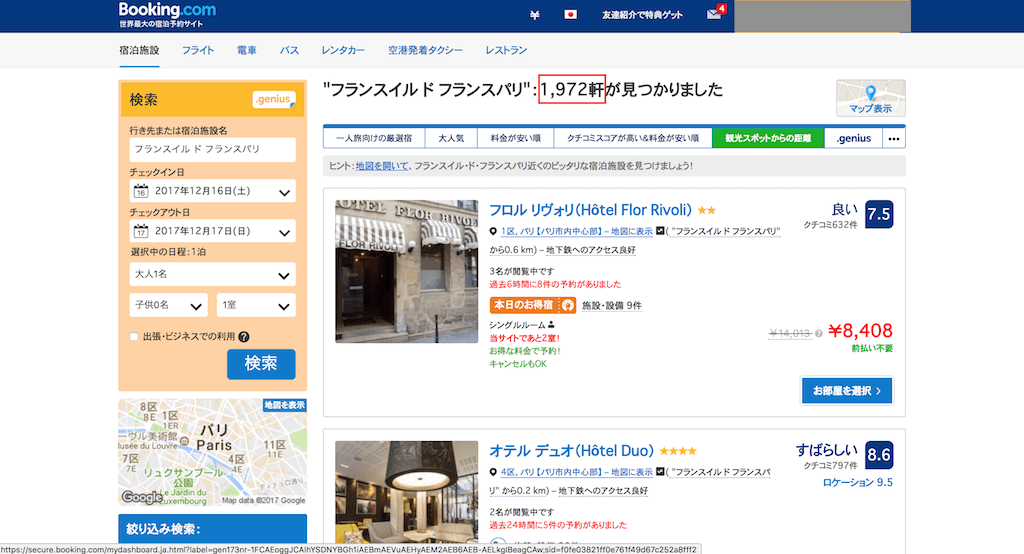Click the genius badge in search panel
Viewport: 1024px width, 554px height.
pyautogui.click(x=274, y=99)
